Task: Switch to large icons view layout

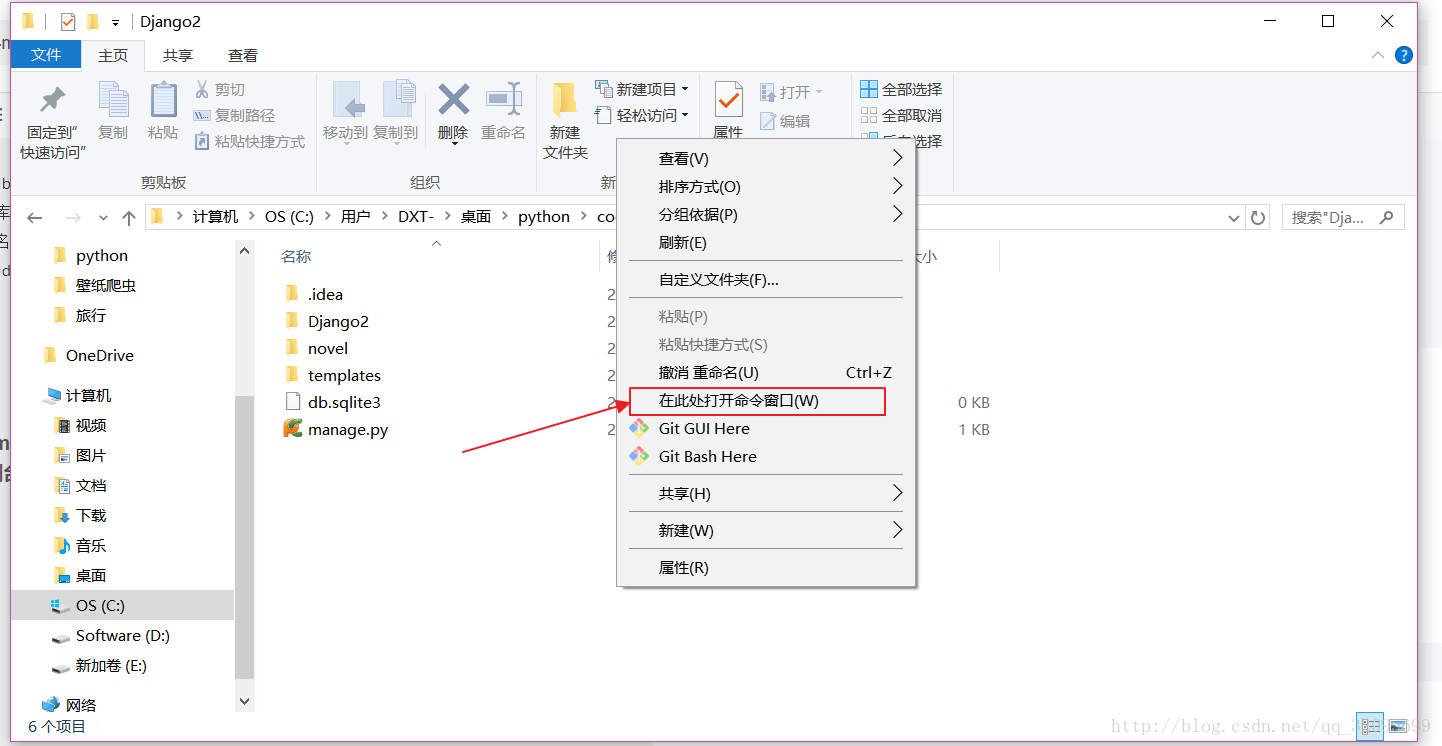Action: tap(1398, 725)
